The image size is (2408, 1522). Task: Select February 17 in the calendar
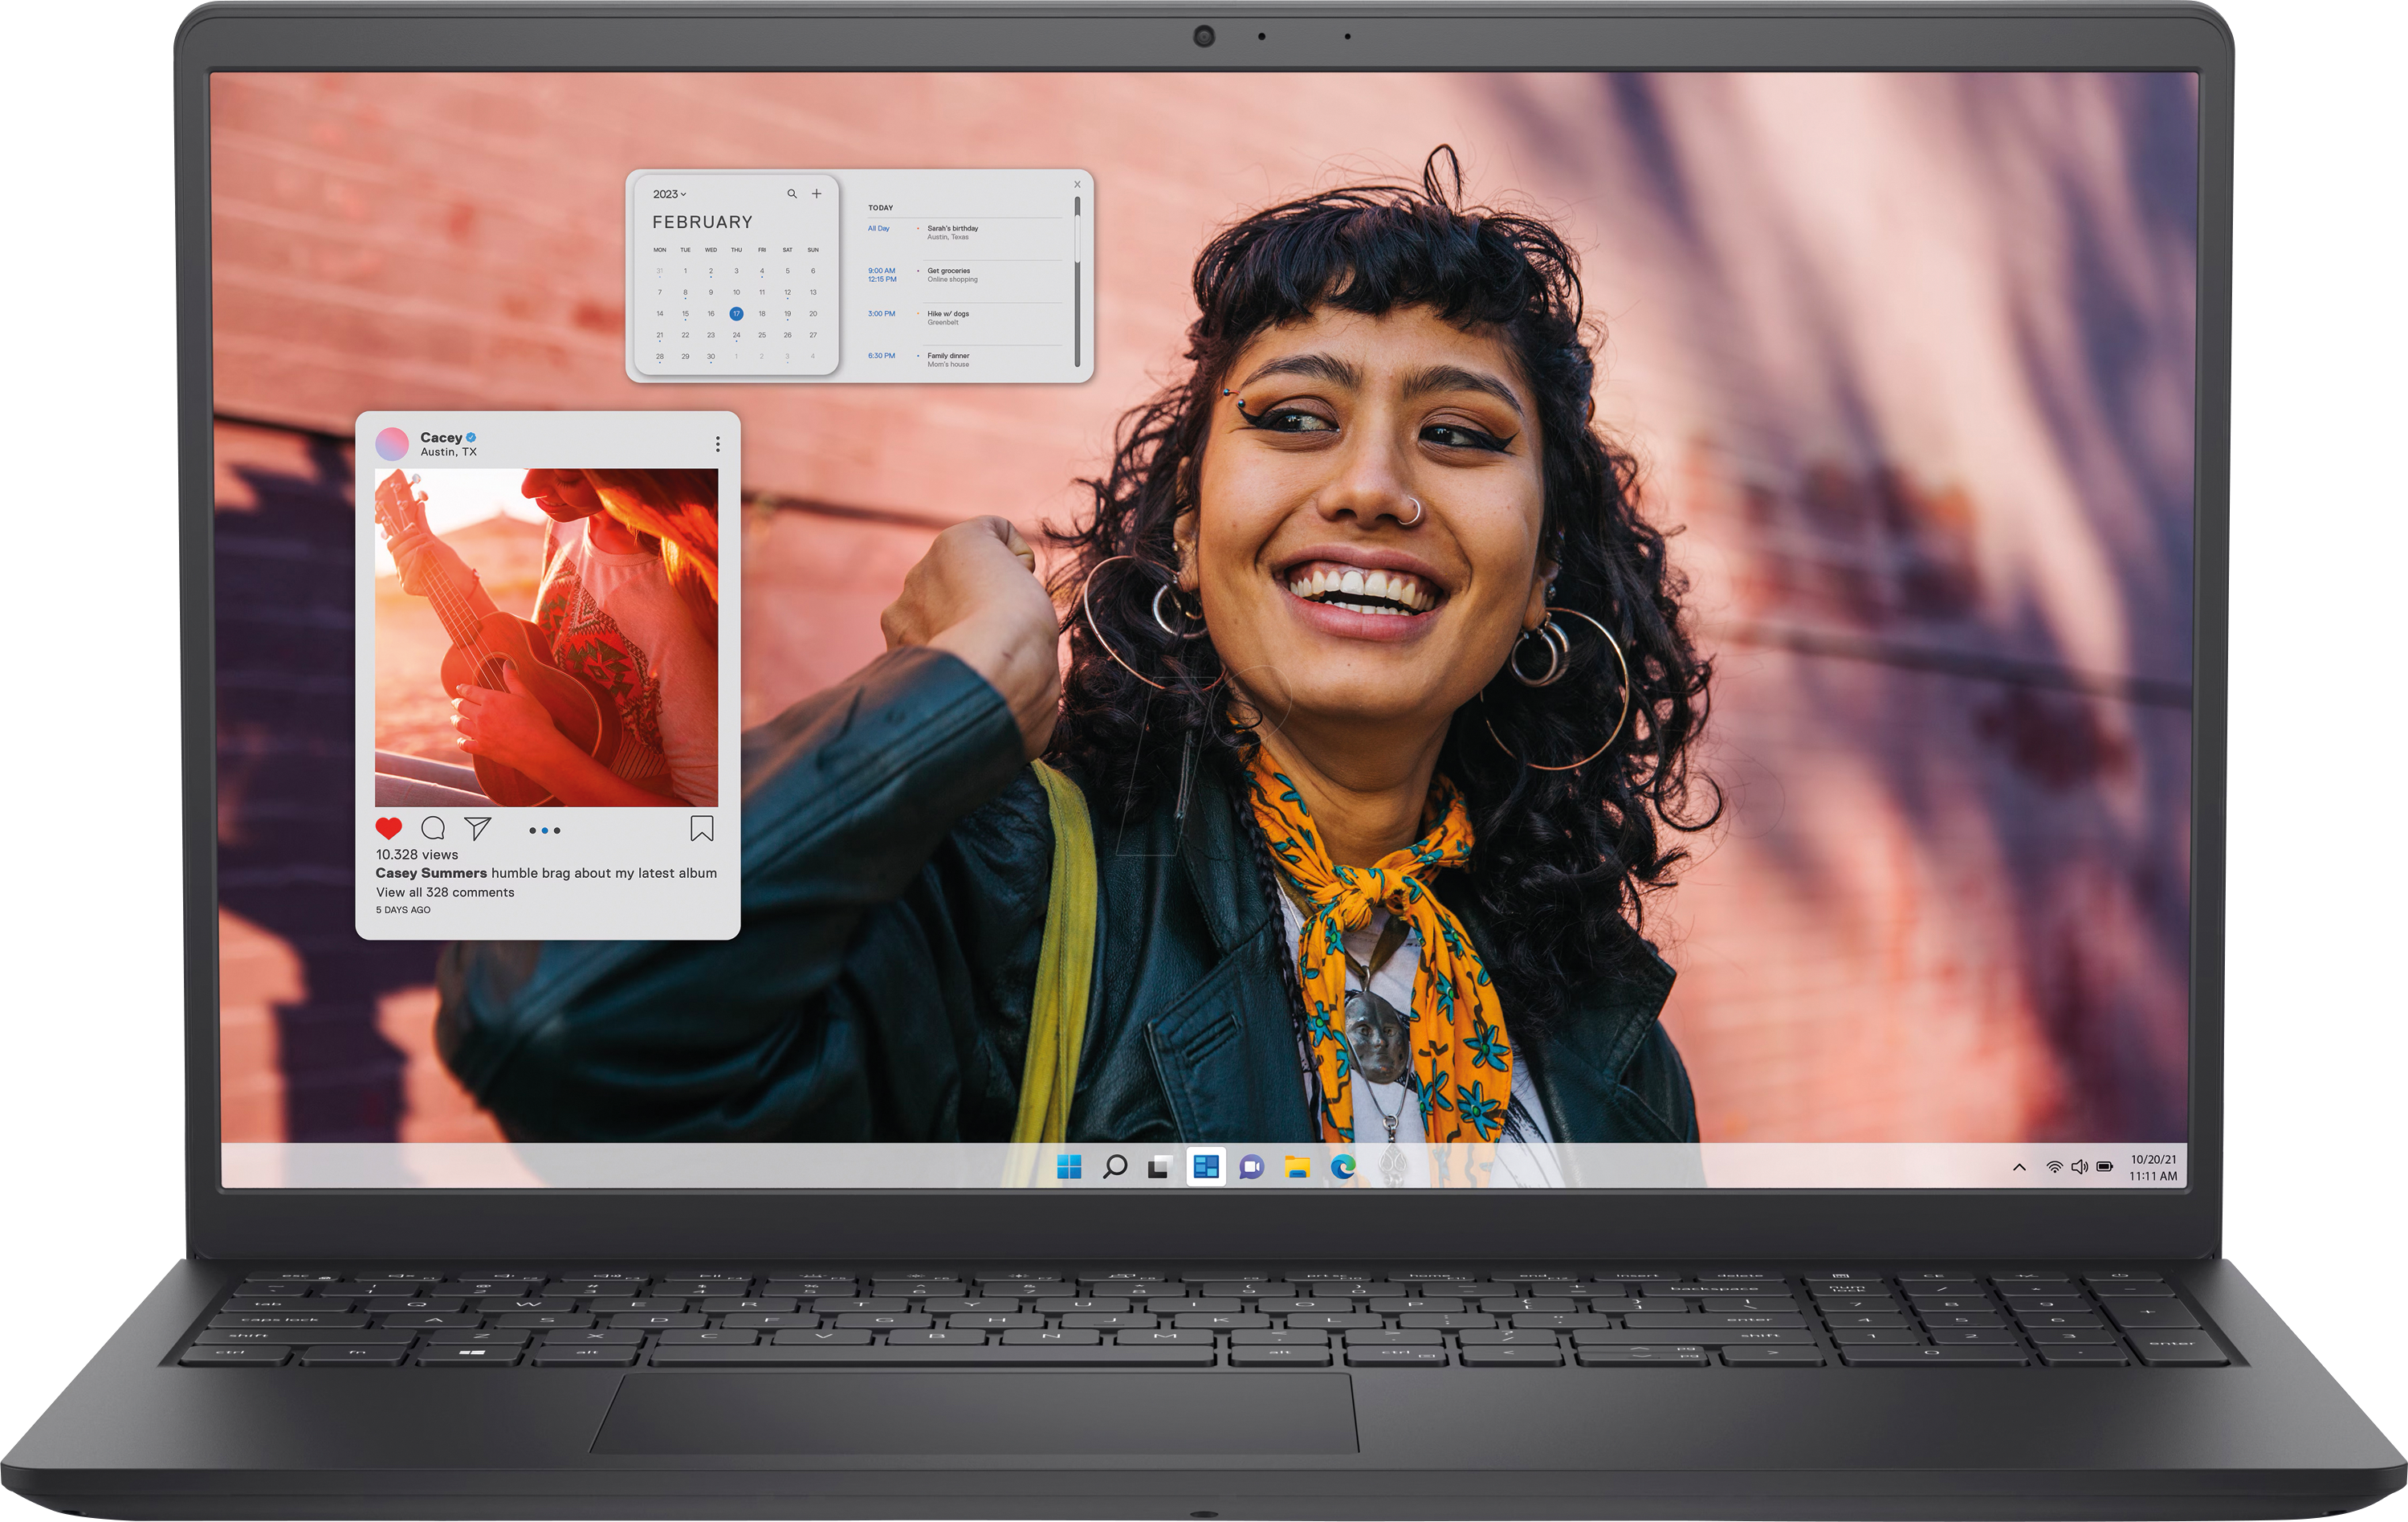click(736, 315)
